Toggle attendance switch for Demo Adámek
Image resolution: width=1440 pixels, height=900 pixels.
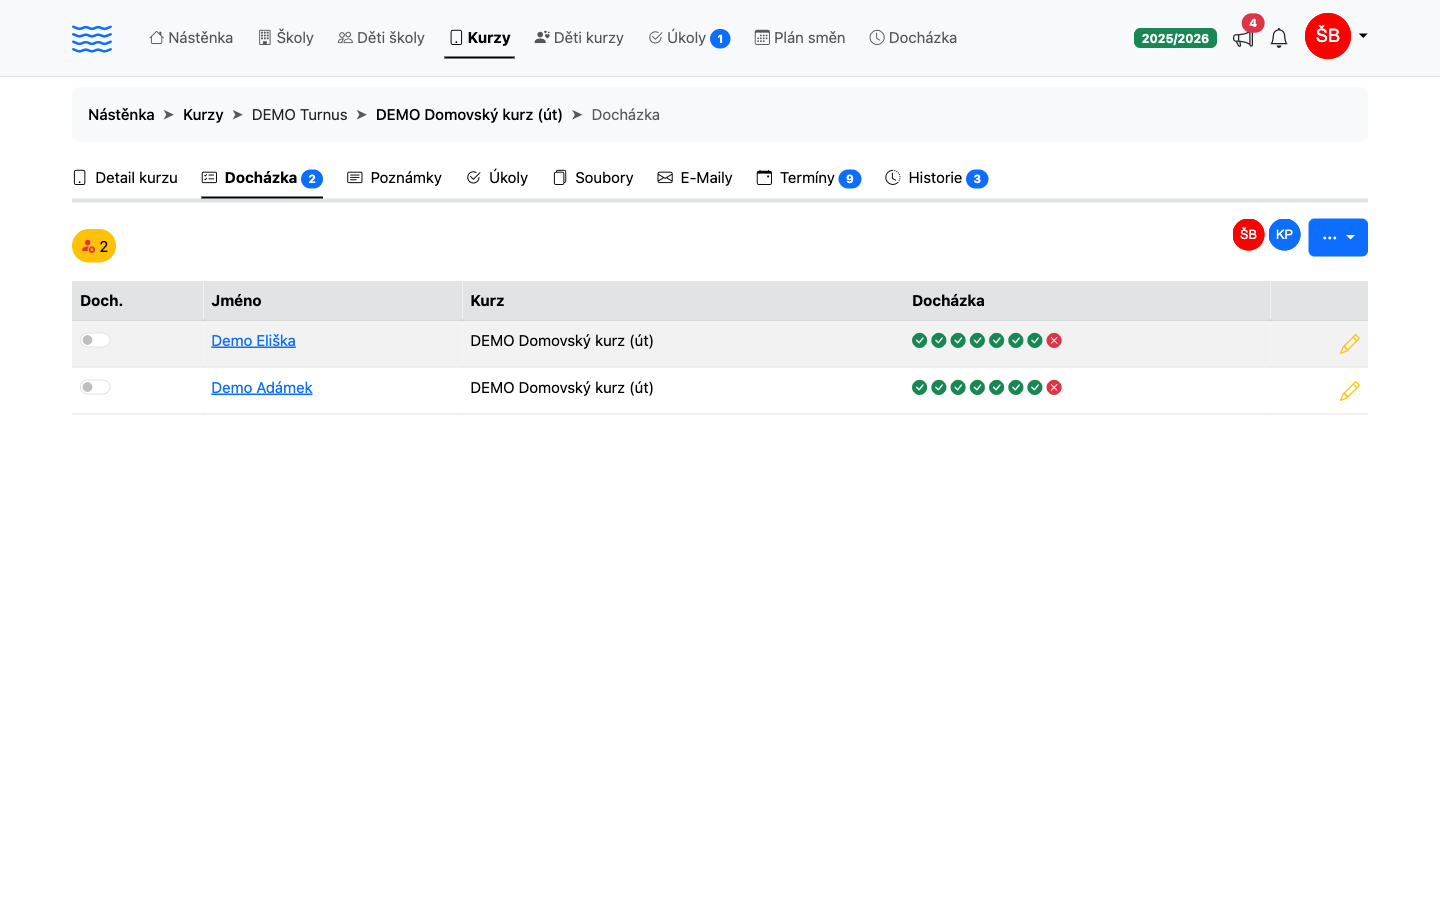coord(95,387)
